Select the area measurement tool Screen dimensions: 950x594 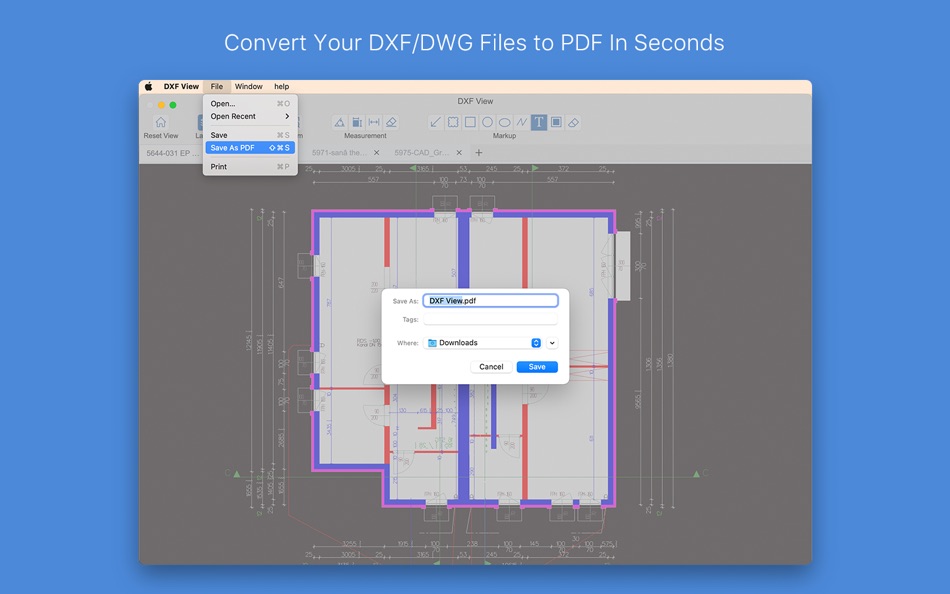[357, 122]
